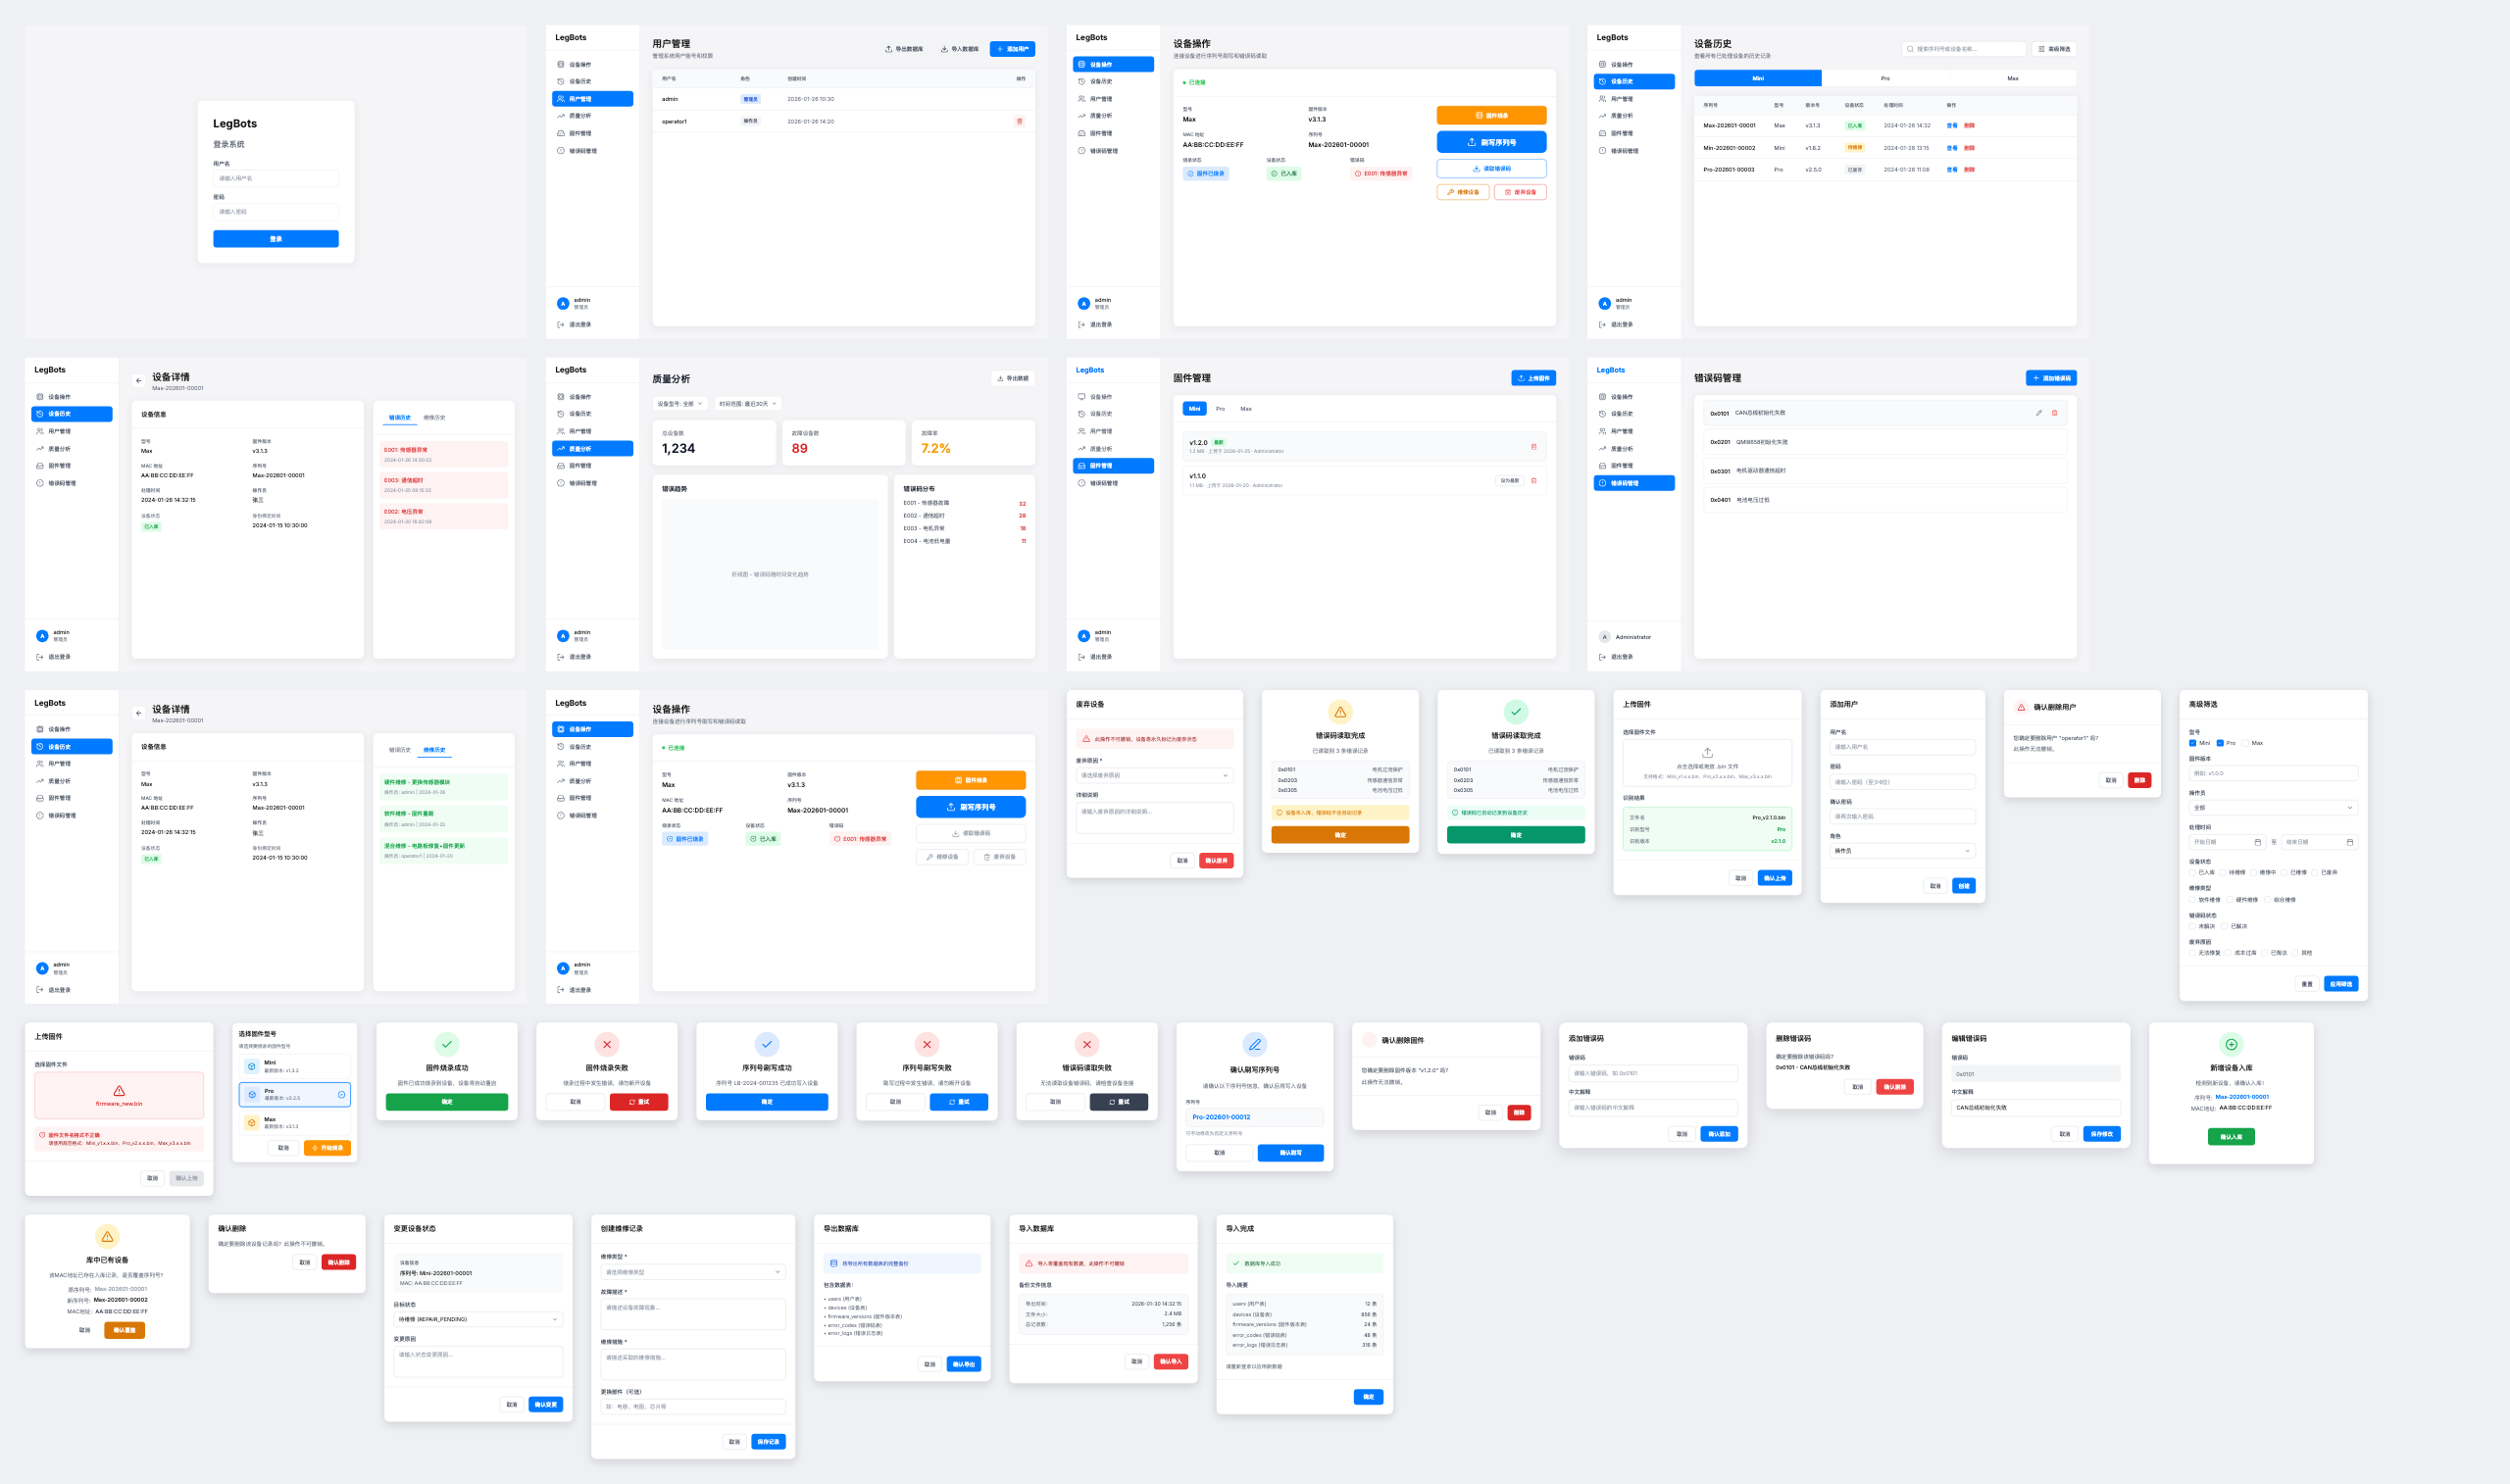The image size is (2510, 1484).
Task: Open calendar icon in 结束日期 field
Action: coord(2349,842)
